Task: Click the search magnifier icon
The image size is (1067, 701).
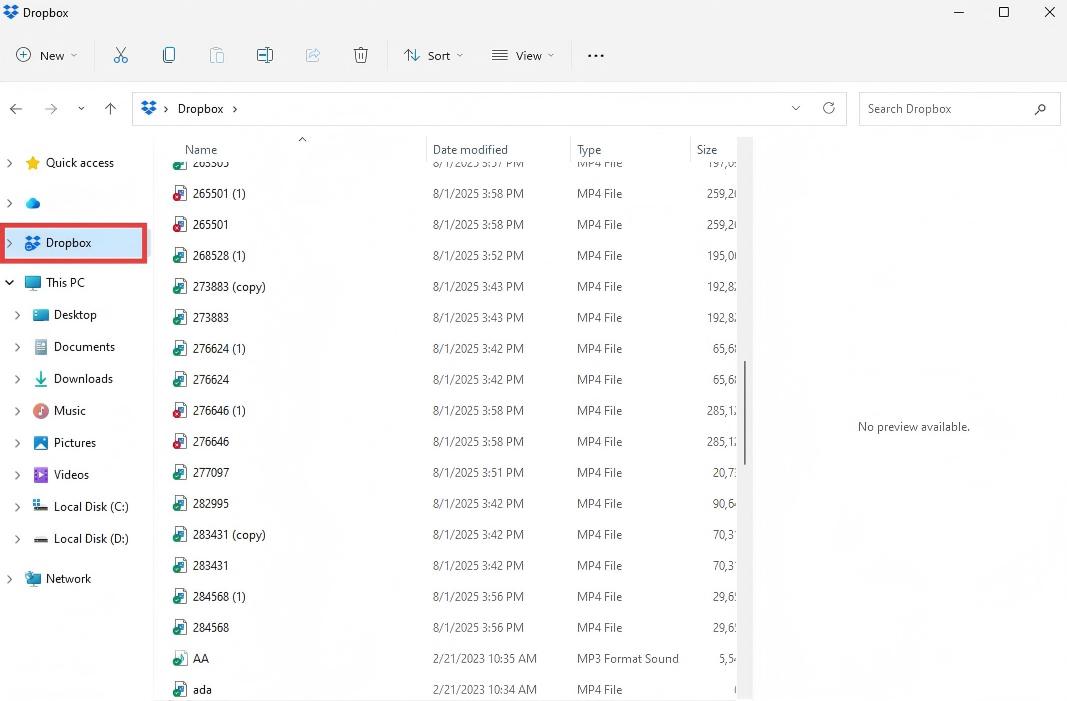Action: click(1040, 108)
